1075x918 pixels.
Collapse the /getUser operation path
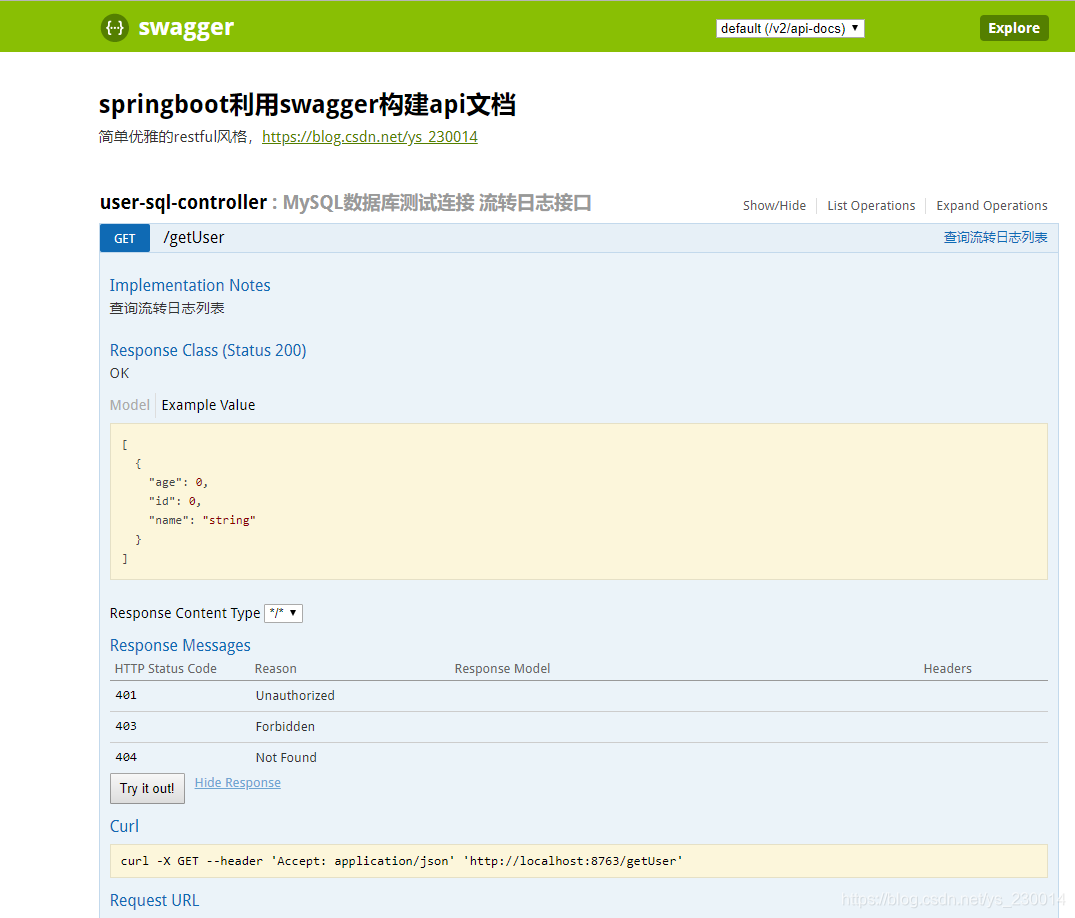point(193,238)
